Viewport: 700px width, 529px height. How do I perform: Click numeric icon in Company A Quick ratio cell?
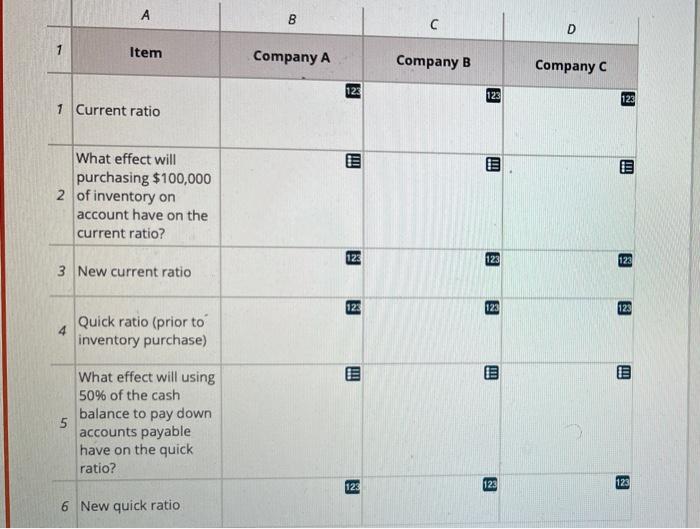coord(352,305)
